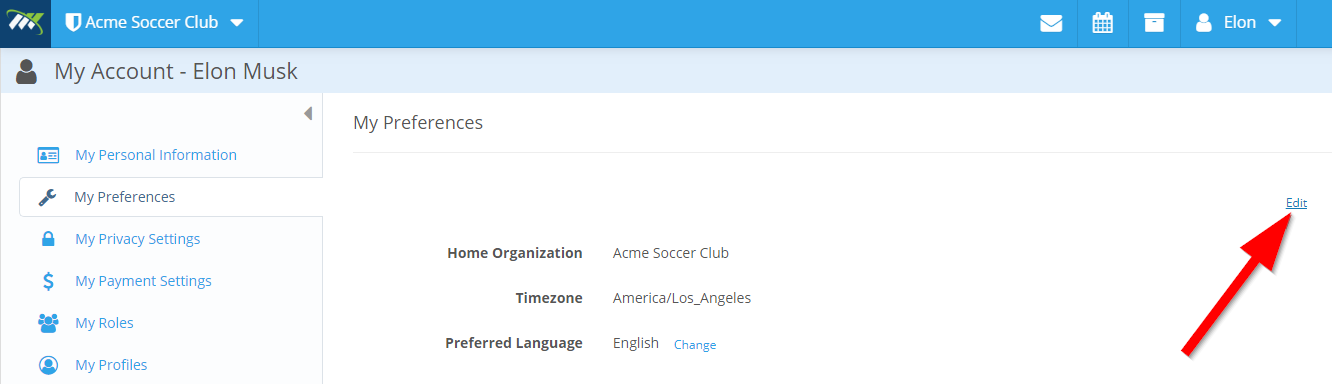Click the group icon next to My Roles
Image resolution: width=1332 pixels, height=384 pixels.
tap(48, 323)
